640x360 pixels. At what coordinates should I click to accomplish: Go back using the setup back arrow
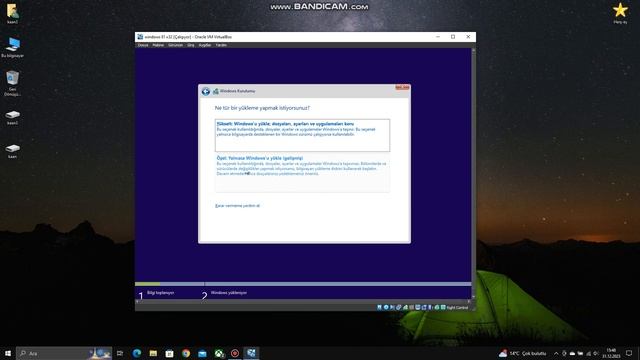[206, 91]
